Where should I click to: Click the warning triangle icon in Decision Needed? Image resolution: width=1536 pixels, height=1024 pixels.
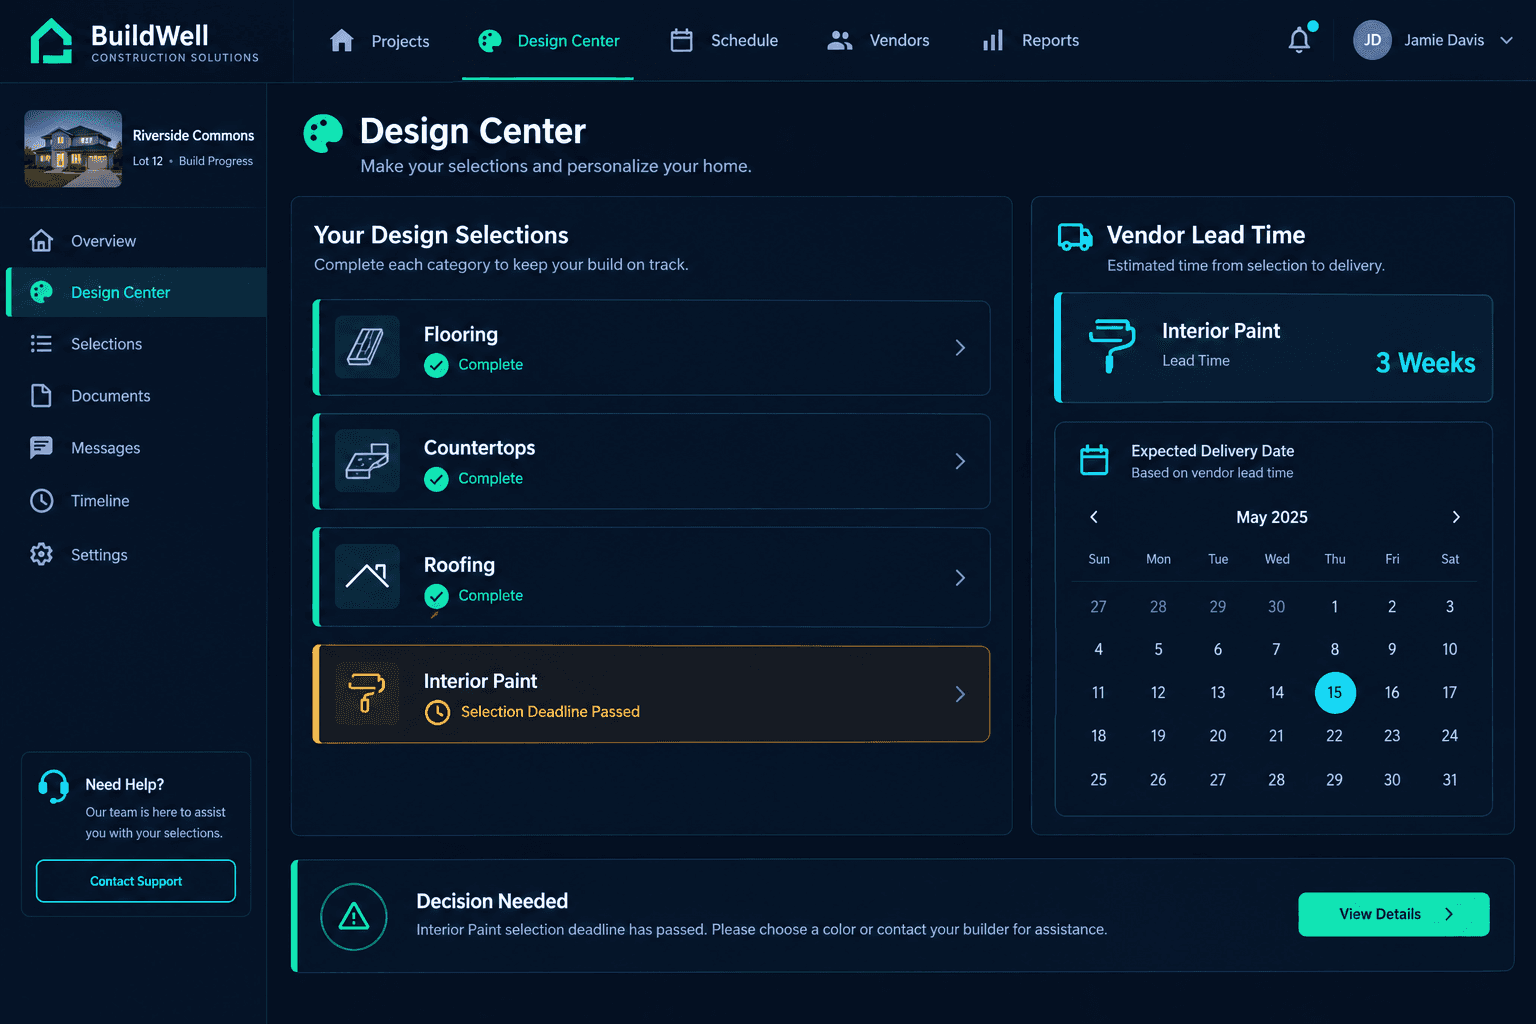click(354, 916)
